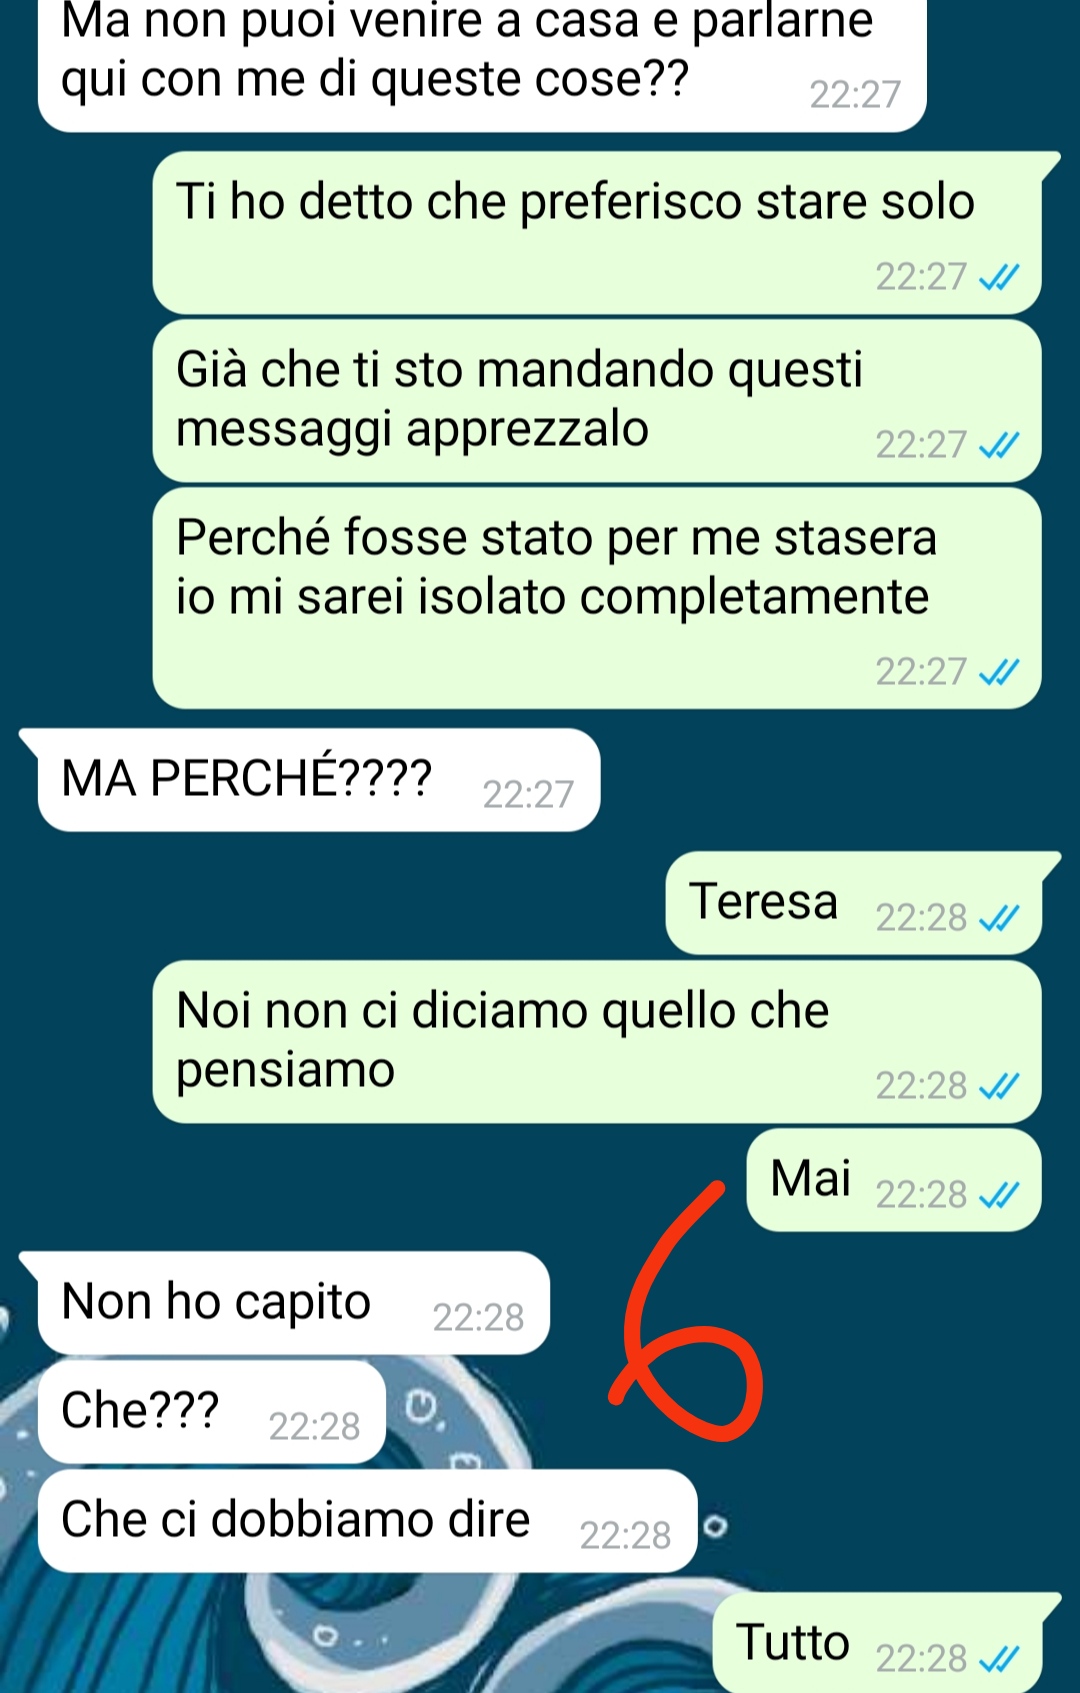Select the 'Che???' message bubble
This screenshot has height=1693, width=1080.
pos(211,1412)
